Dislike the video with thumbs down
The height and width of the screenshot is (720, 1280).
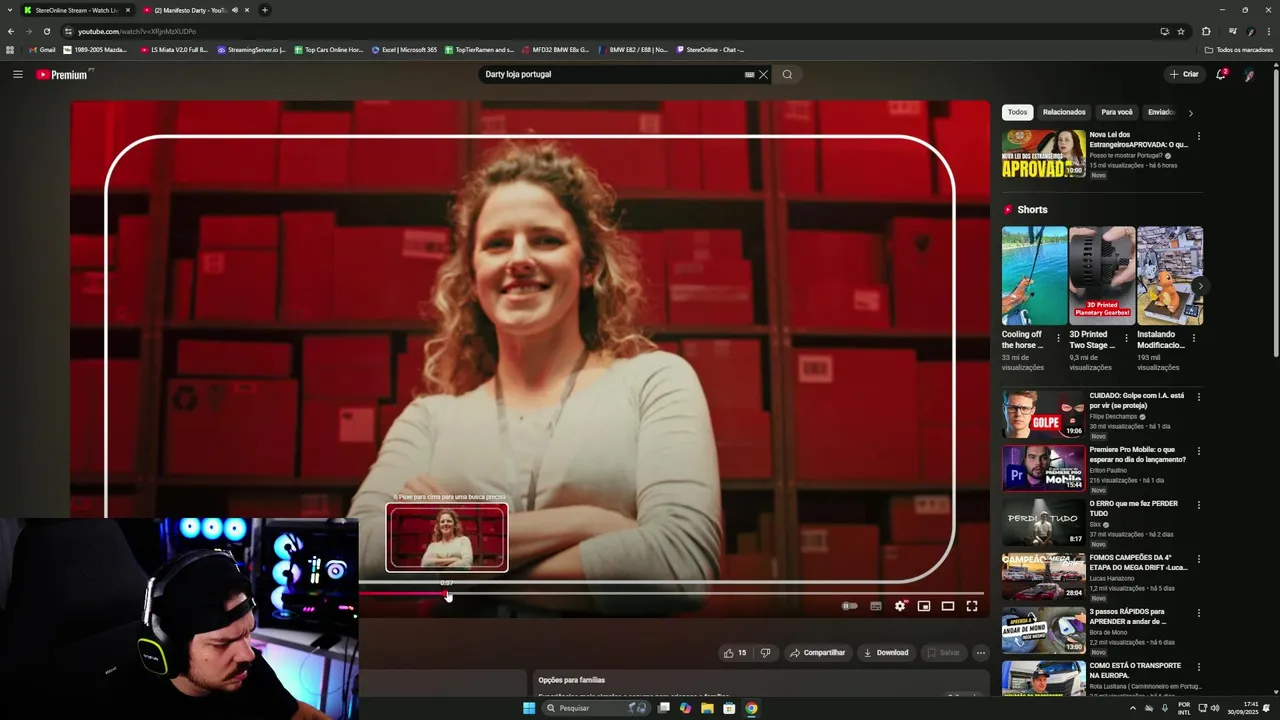[765, 653]
